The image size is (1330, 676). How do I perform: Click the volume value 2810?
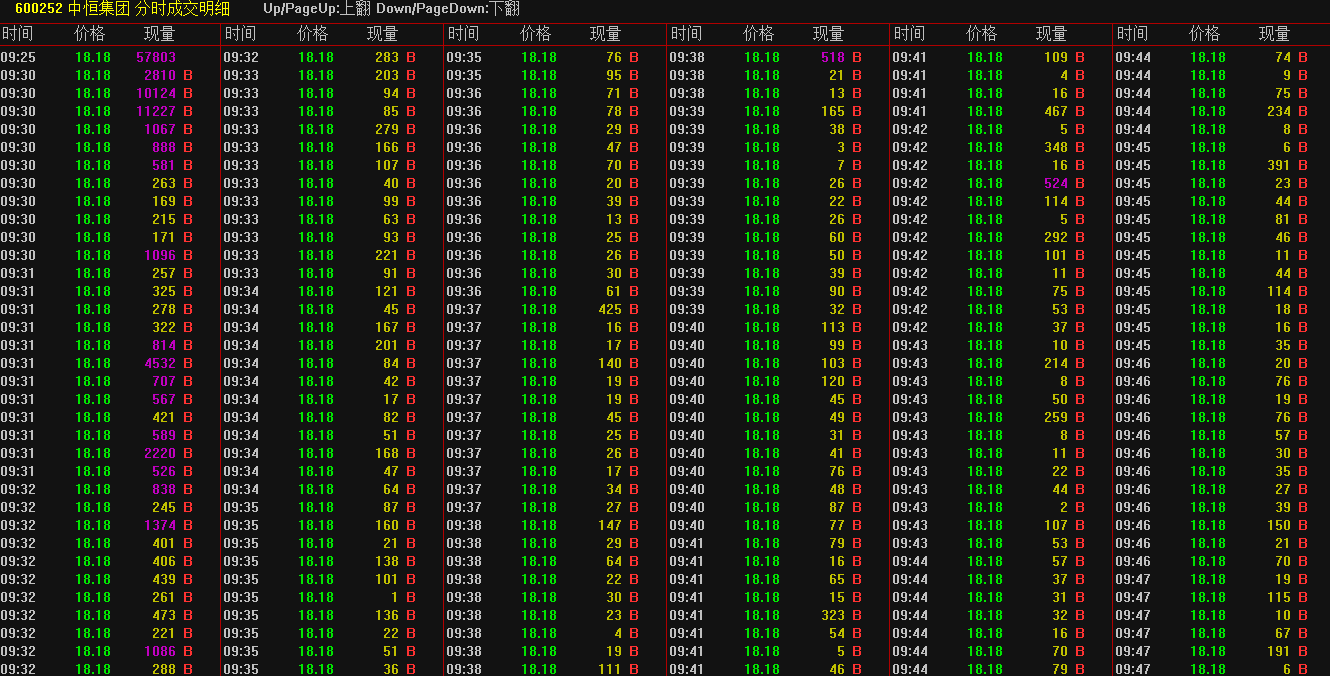pos(160,75)
